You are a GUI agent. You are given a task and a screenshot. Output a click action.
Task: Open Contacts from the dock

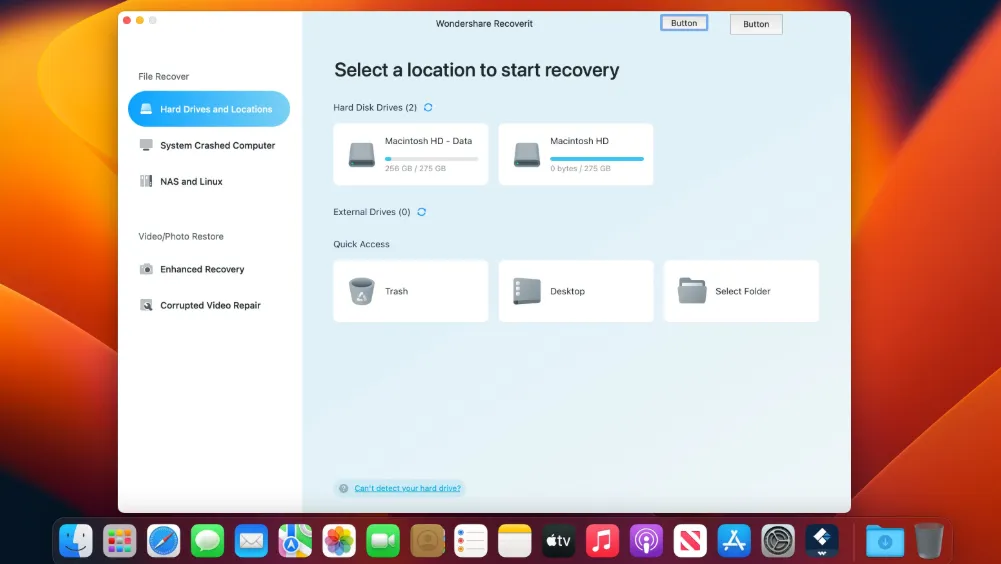(x=427, y=541)
